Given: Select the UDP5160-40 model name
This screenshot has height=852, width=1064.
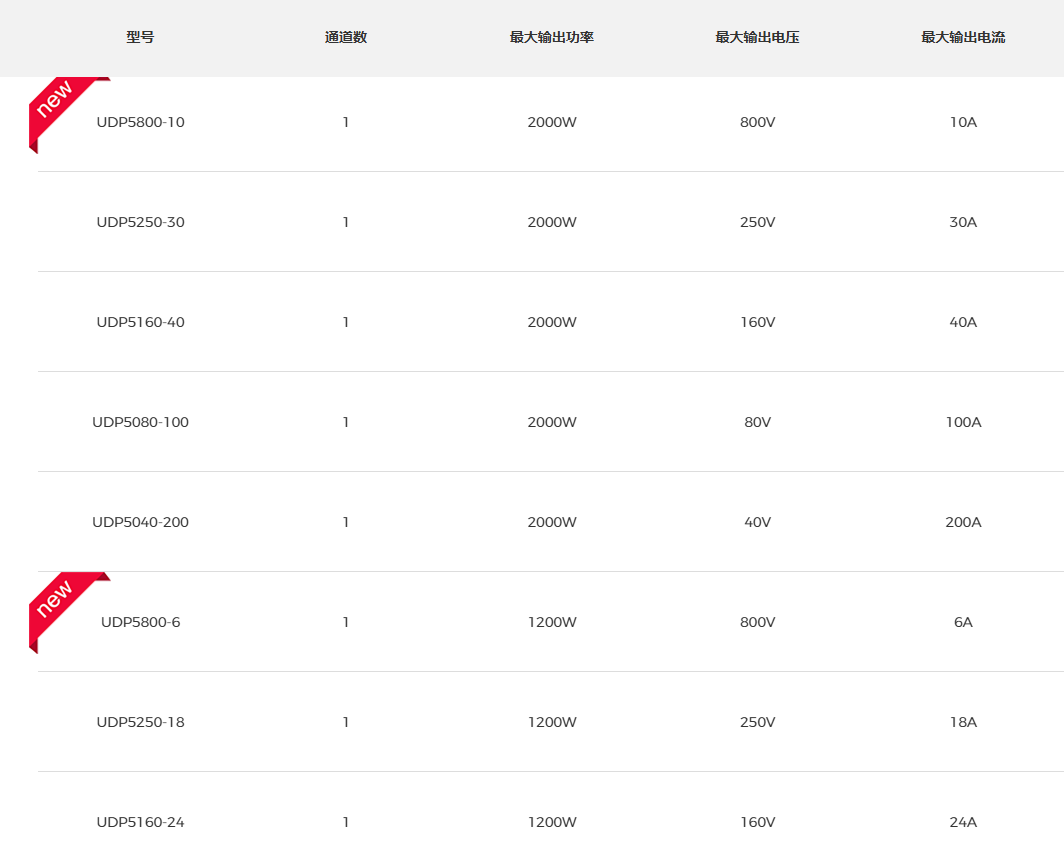Looking at the screenshot, I should 140,322.
